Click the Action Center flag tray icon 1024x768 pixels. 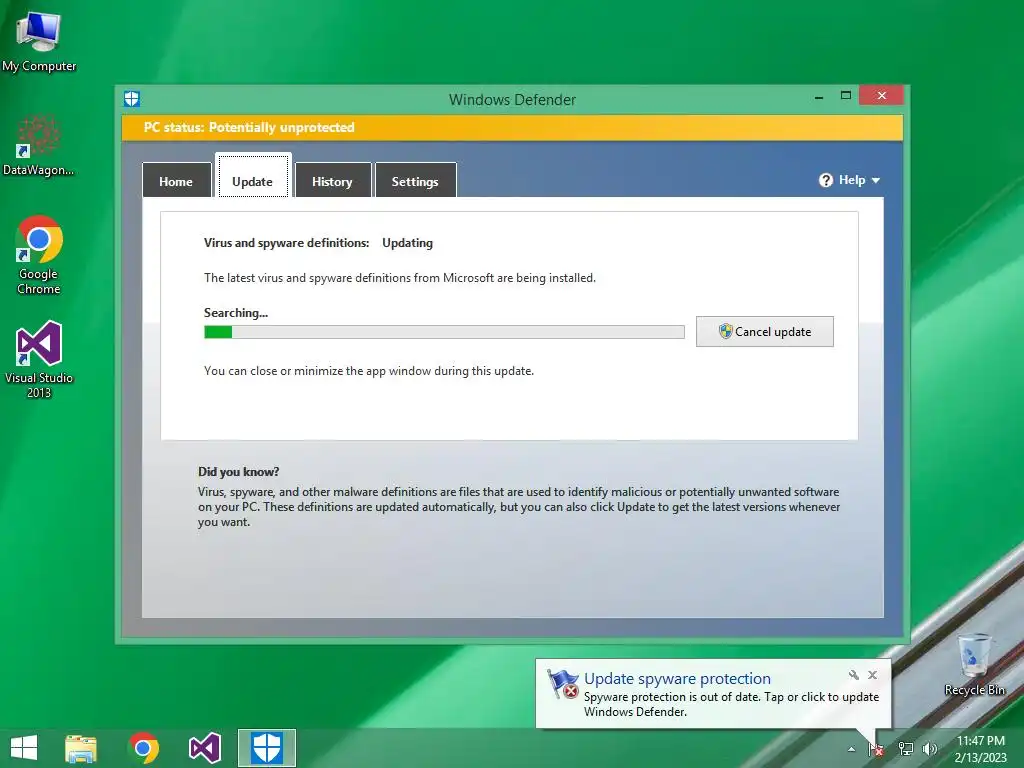876,749
